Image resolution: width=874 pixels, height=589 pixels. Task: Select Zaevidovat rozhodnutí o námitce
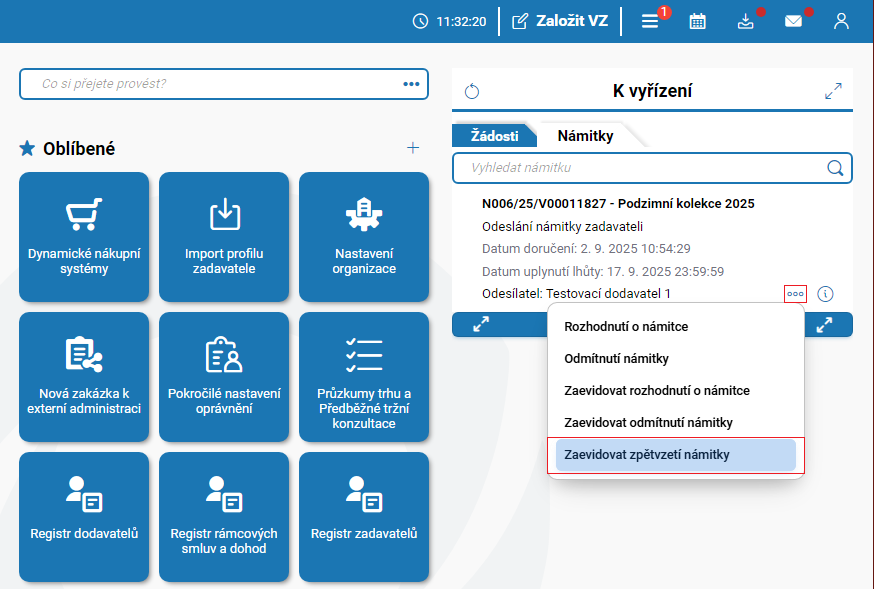coord(676,391)
